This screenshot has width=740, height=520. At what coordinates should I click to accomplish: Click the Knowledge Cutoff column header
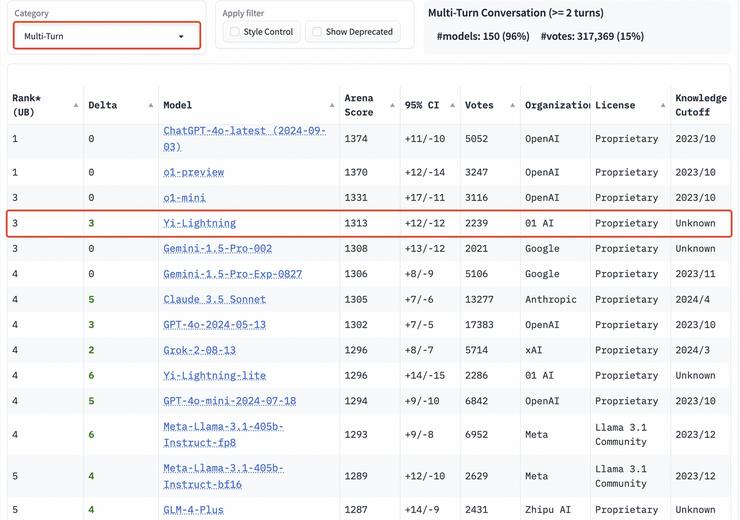(701, 105)
